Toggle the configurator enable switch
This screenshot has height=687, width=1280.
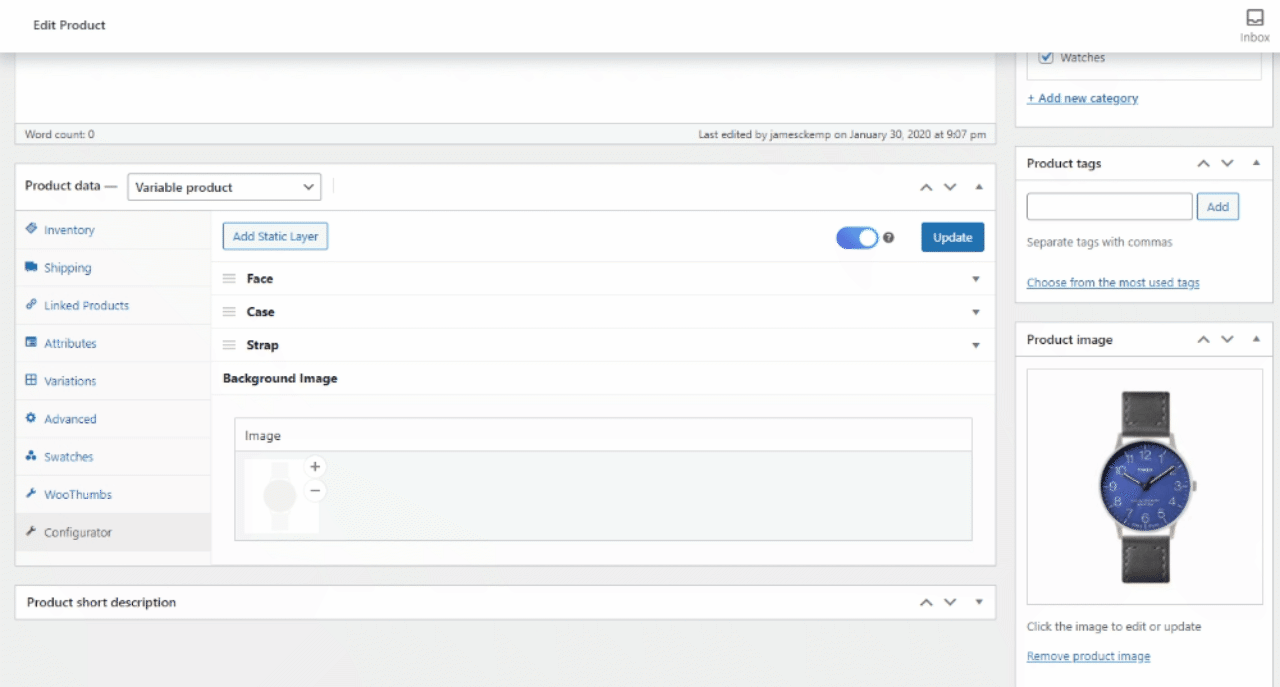tap(857, 238)
